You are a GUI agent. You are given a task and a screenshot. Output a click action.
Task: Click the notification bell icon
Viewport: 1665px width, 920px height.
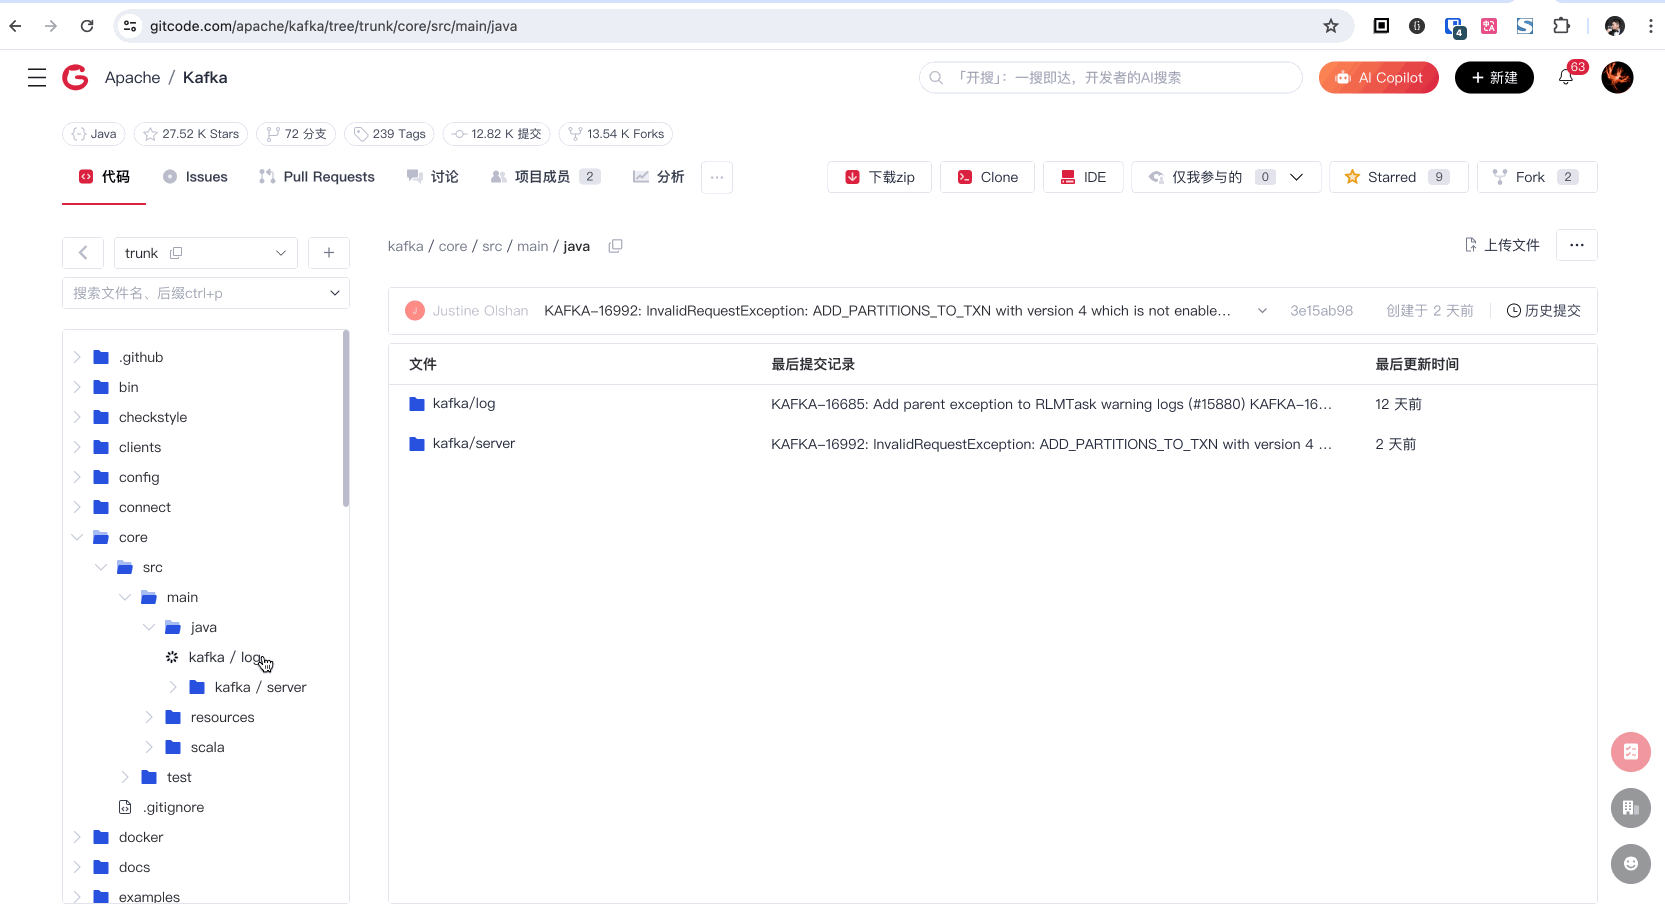[1565, 78]
